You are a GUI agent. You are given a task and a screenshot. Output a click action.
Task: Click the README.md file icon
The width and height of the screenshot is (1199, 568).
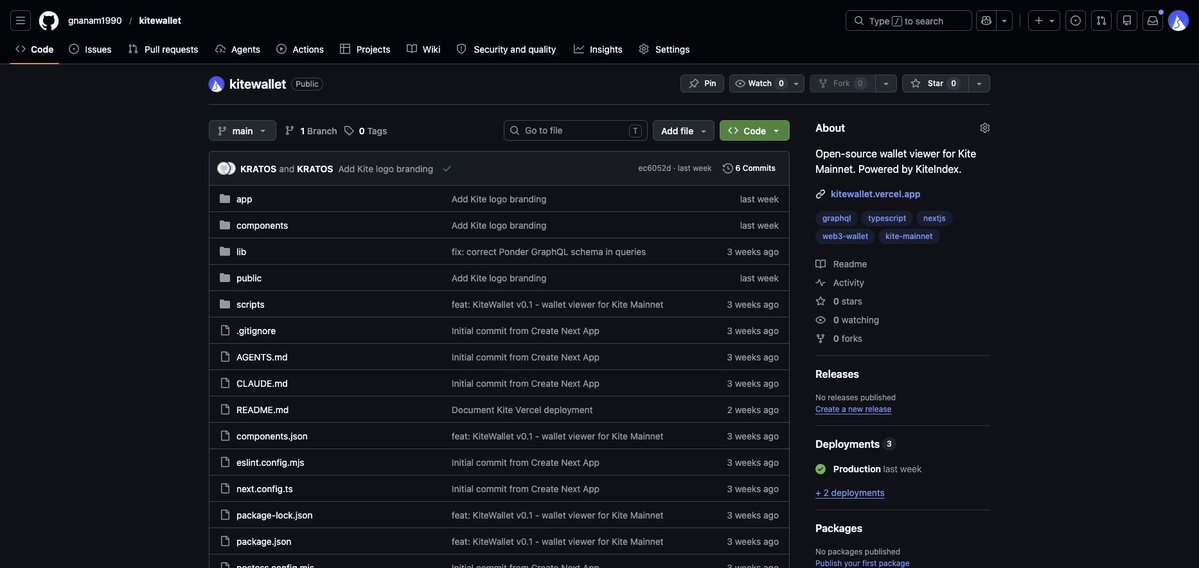(x=225, y=410)
